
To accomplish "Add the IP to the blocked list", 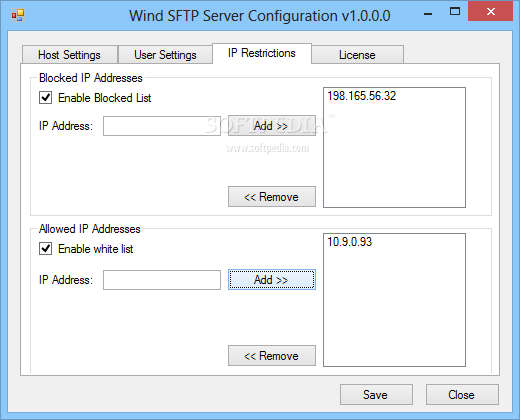I will (x=272, y=126).
